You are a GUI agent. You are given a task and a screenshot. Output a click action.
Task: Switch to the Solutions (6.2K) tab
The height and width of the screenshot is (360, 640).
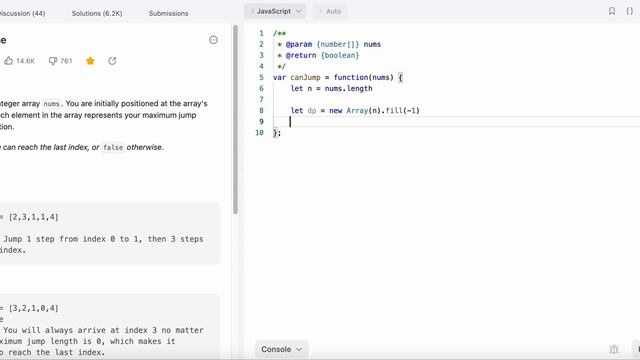click(x=97, y=13)
